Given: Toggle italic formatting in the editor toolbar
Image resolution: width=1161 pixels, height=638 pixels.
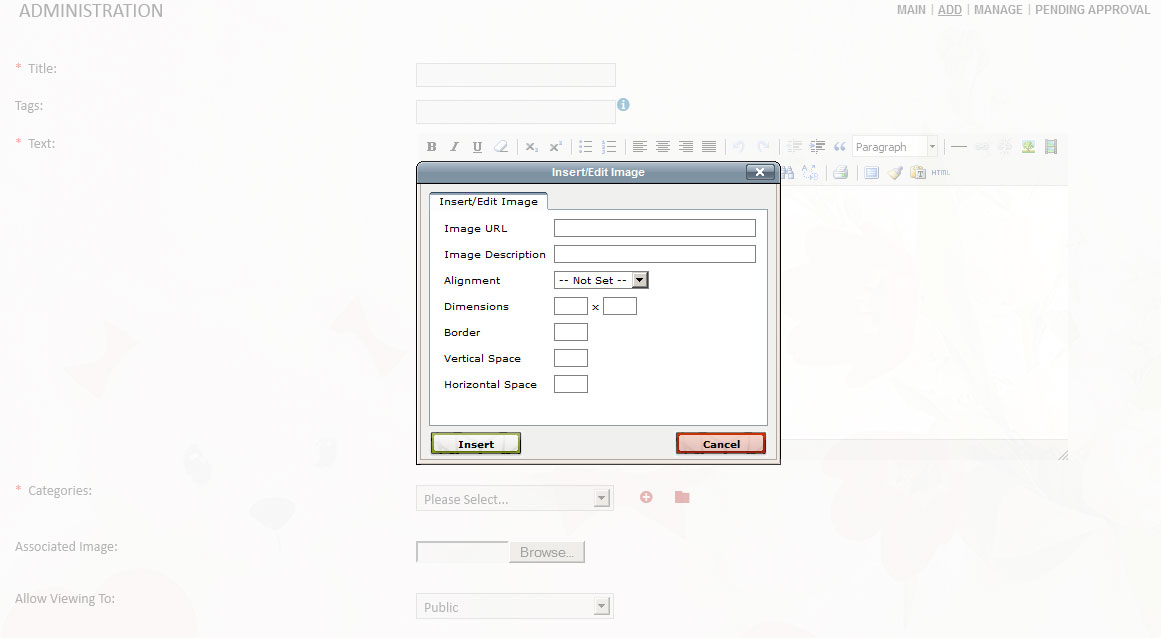Looking at the screenshot, I should [455, 147].
